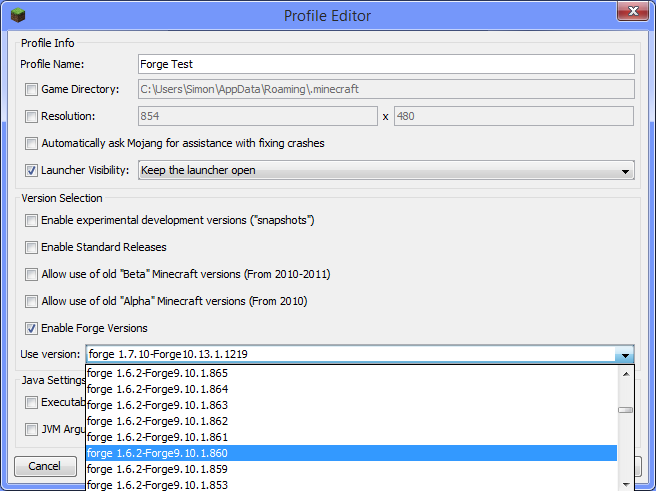Click the version list scroll down arrow

click(626, 484)
